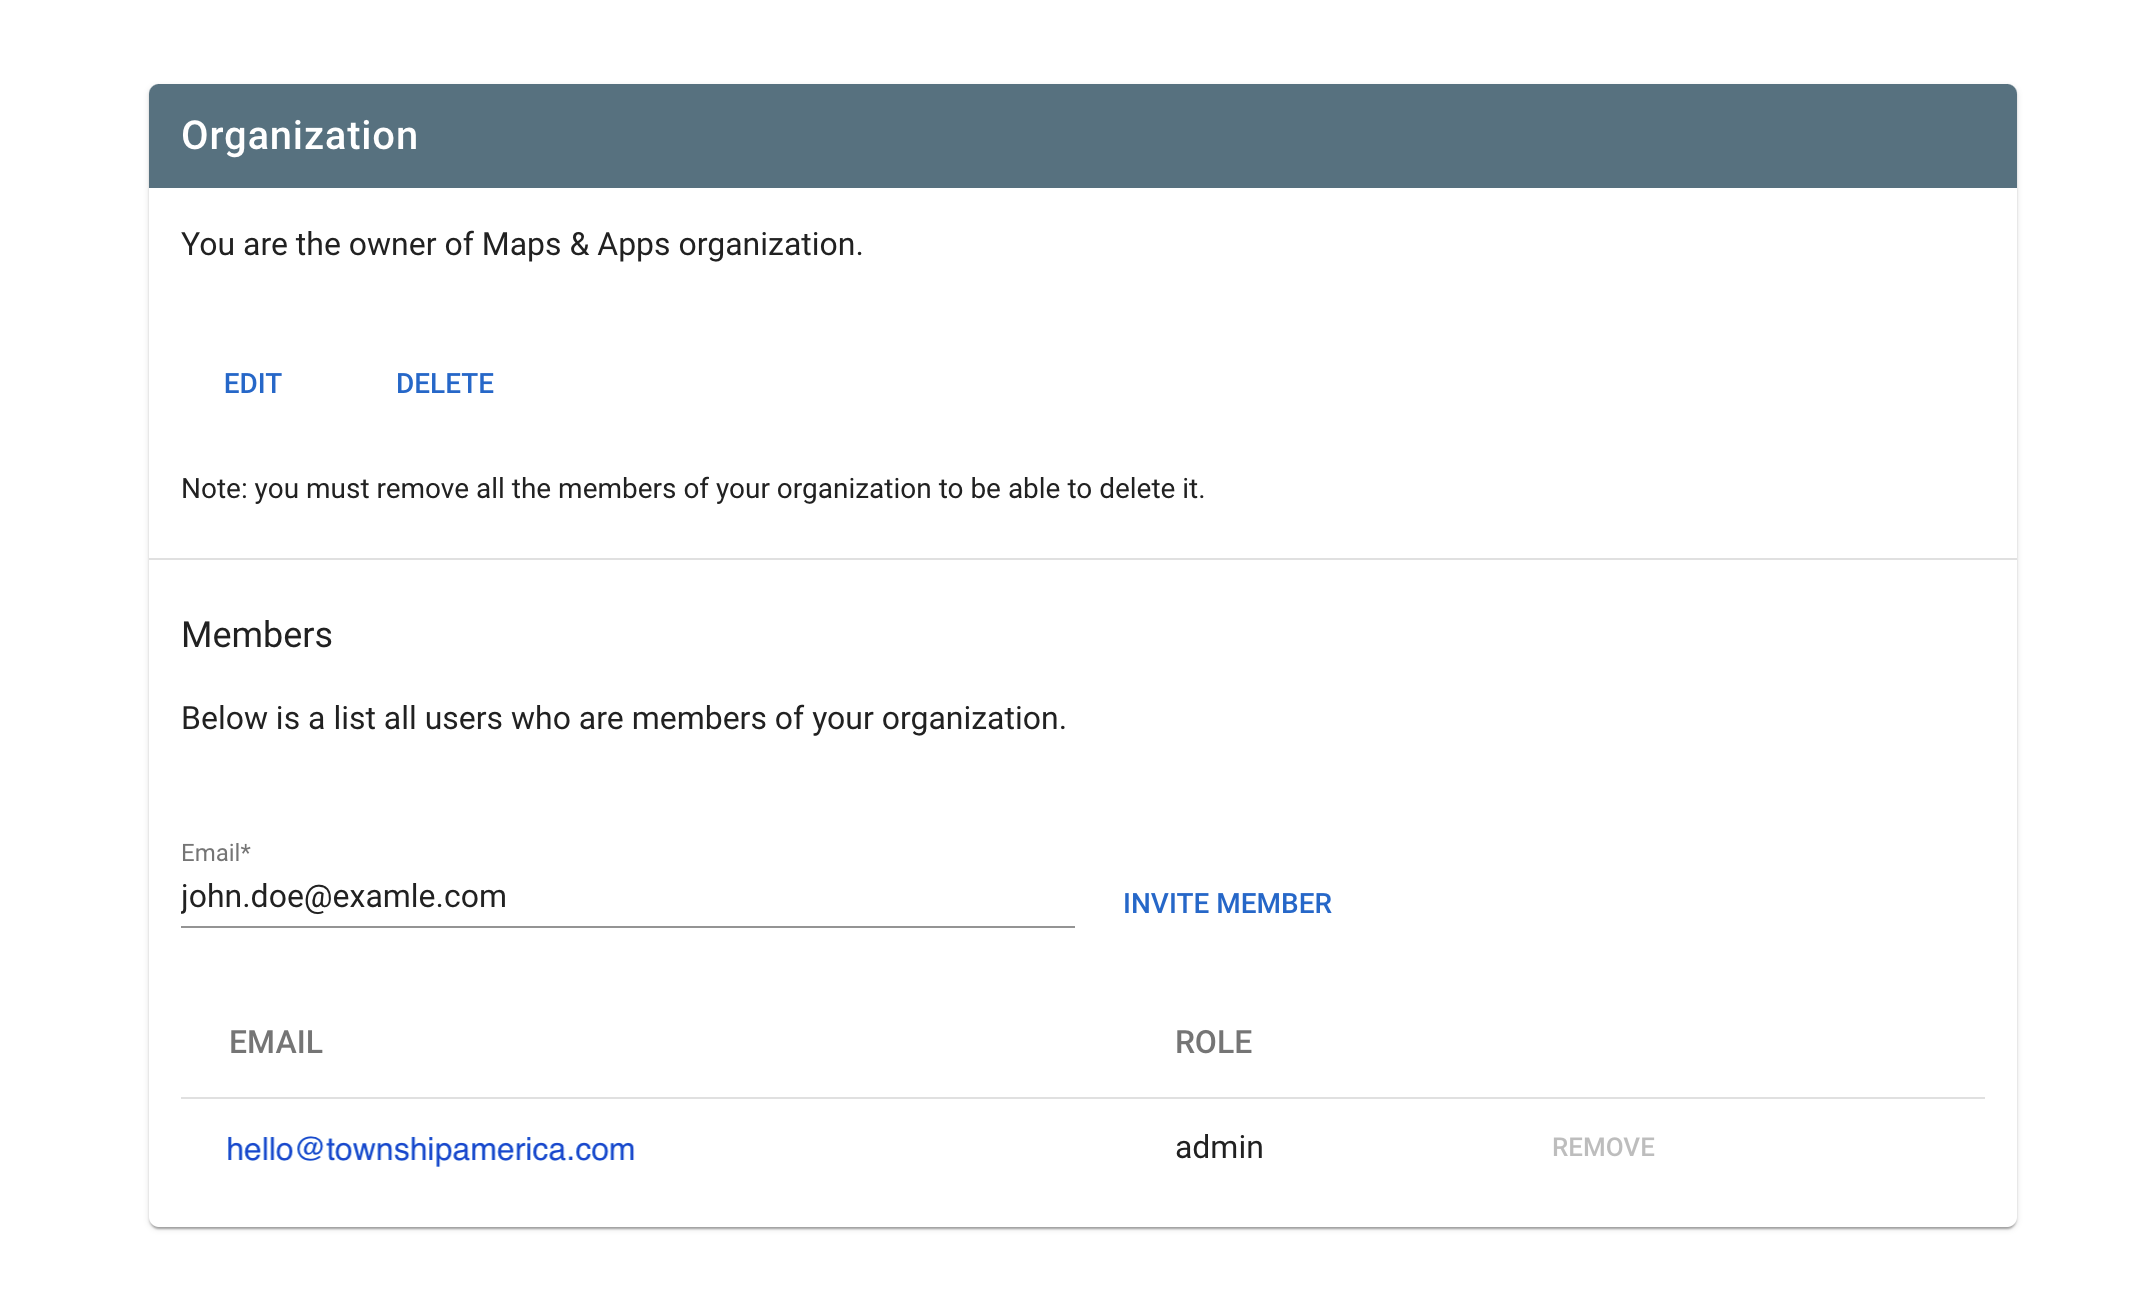Focus the Email input field
Screen dimensions: 2140x1296
[x=628, y=897]
